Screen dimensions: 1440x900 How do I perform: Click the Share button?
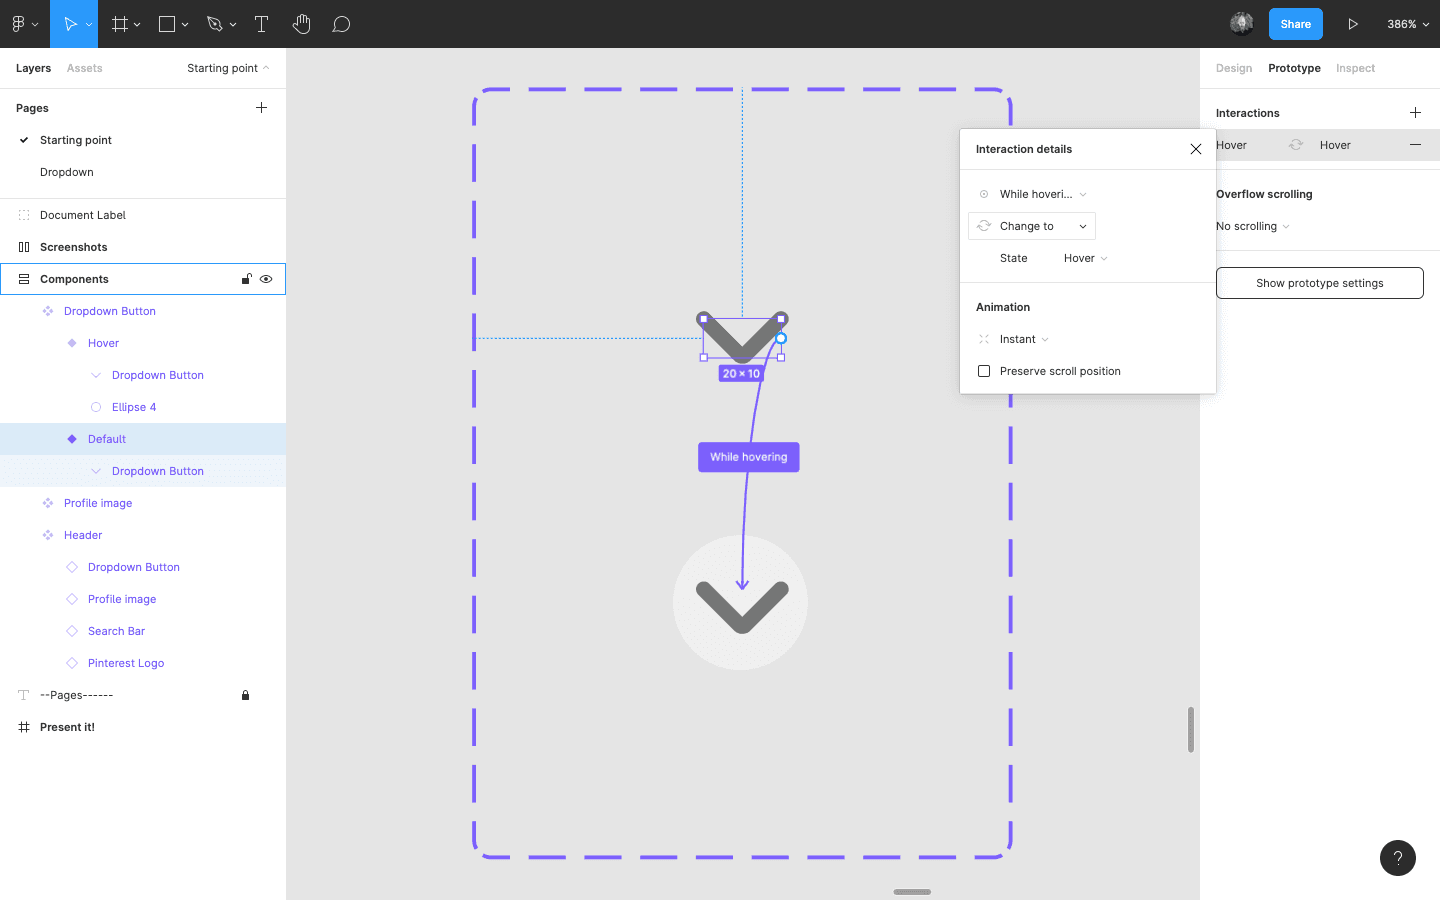pyautogui.click(x=1296, y=24)
